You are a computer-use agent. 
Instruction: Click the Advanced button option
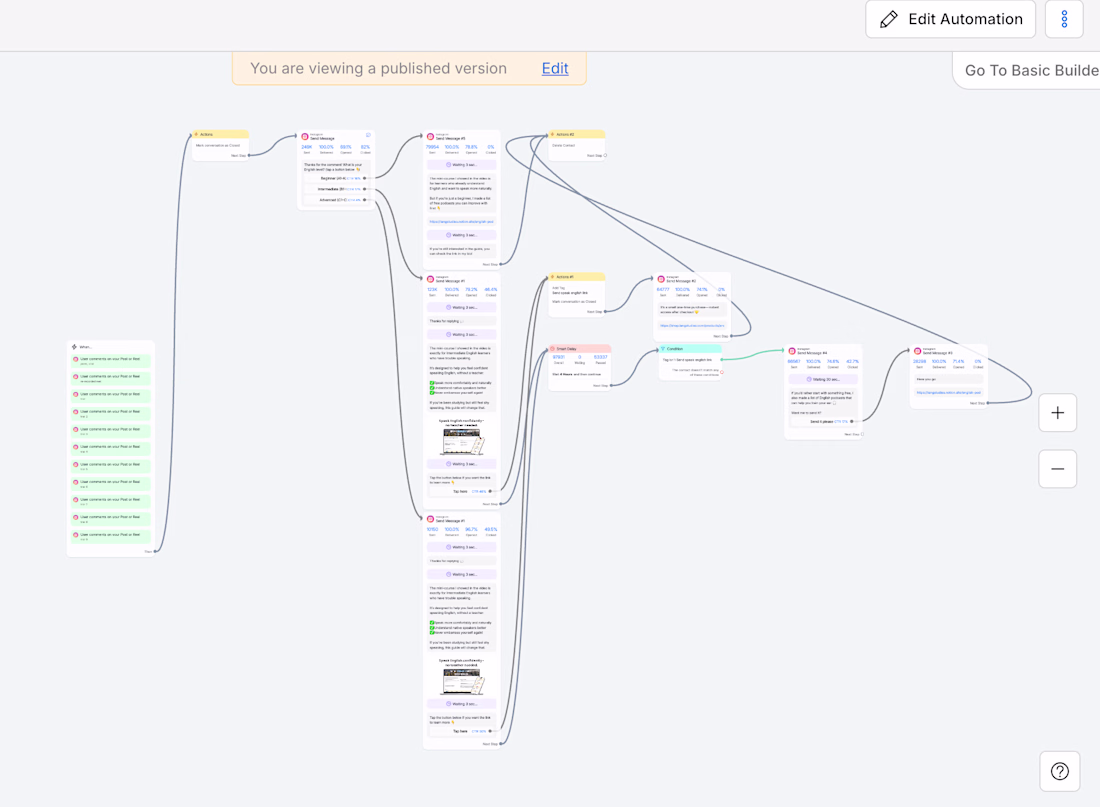pyautogui.click(x=336, y=200)
